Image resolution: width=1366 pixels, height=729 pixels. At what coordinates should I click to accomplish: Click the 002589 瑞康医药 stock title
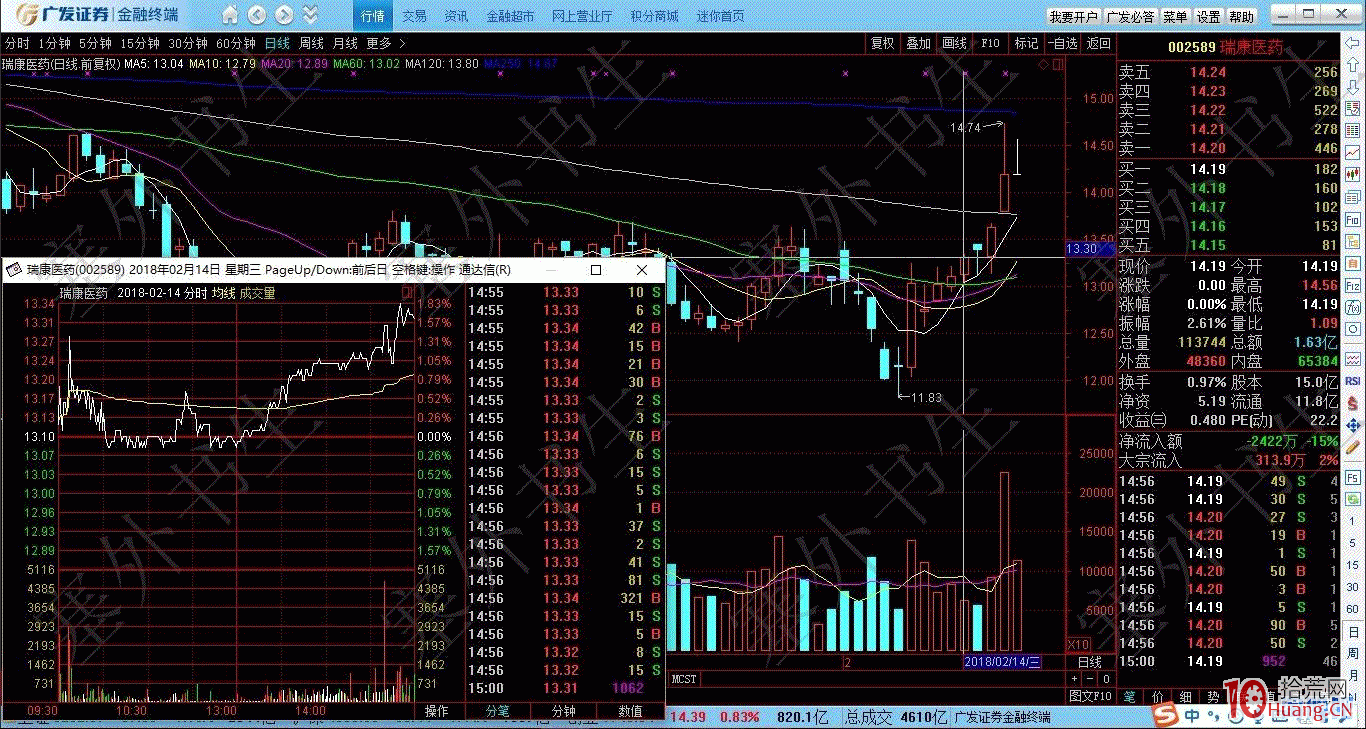1228,46
